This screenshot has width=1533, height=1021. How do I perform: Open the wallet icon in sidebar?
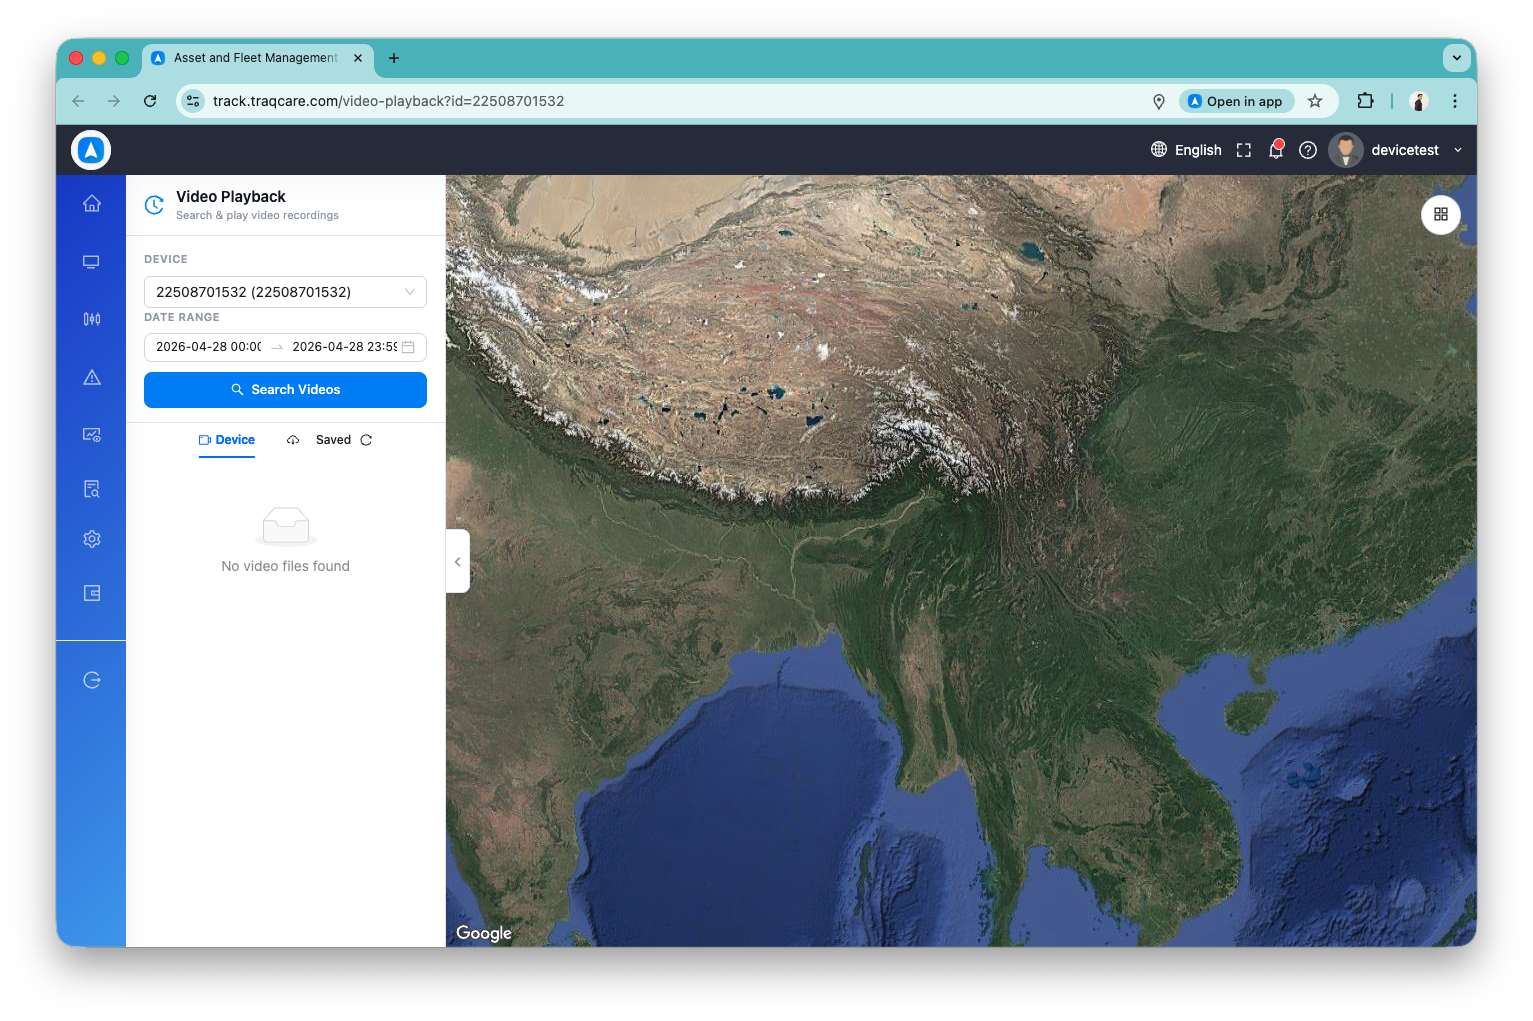click(92, 593)
